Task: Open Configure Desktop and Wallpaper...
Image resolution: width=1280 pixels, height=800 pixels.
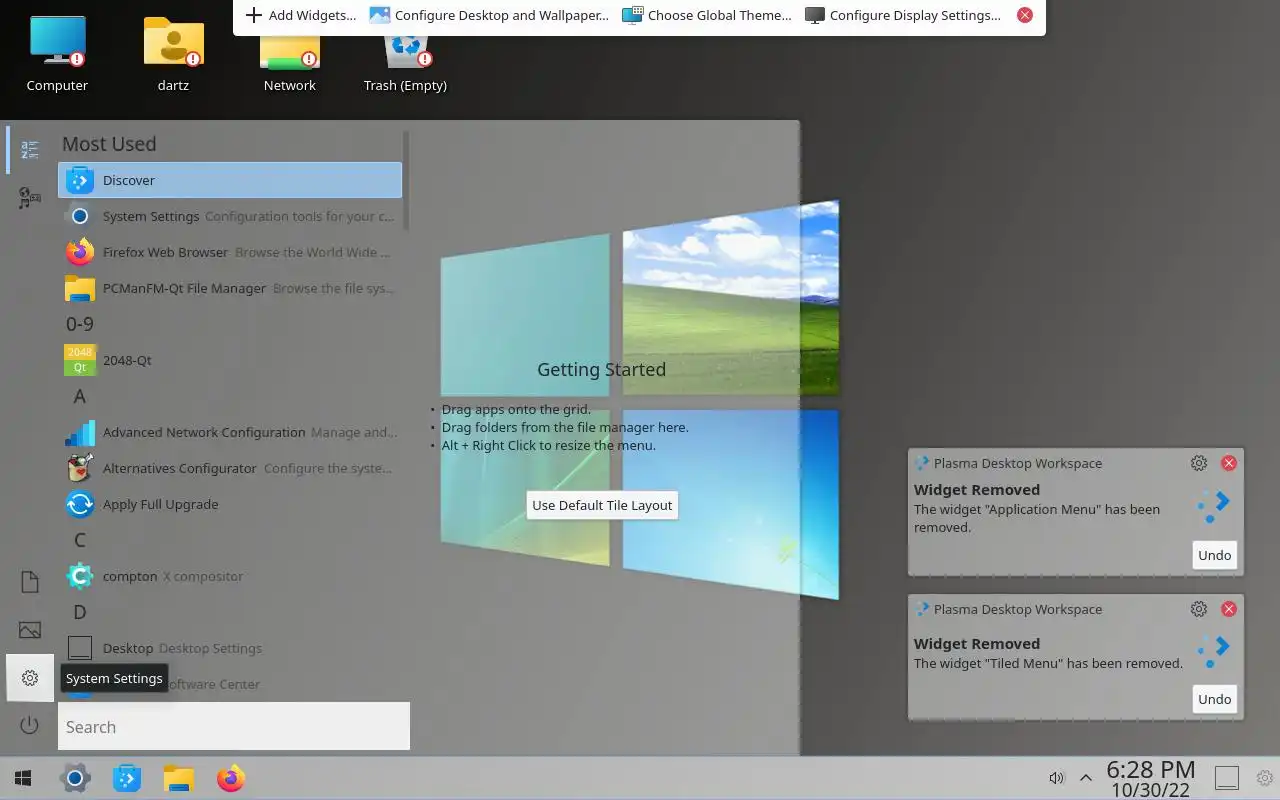Action: [x=489, y=15]
